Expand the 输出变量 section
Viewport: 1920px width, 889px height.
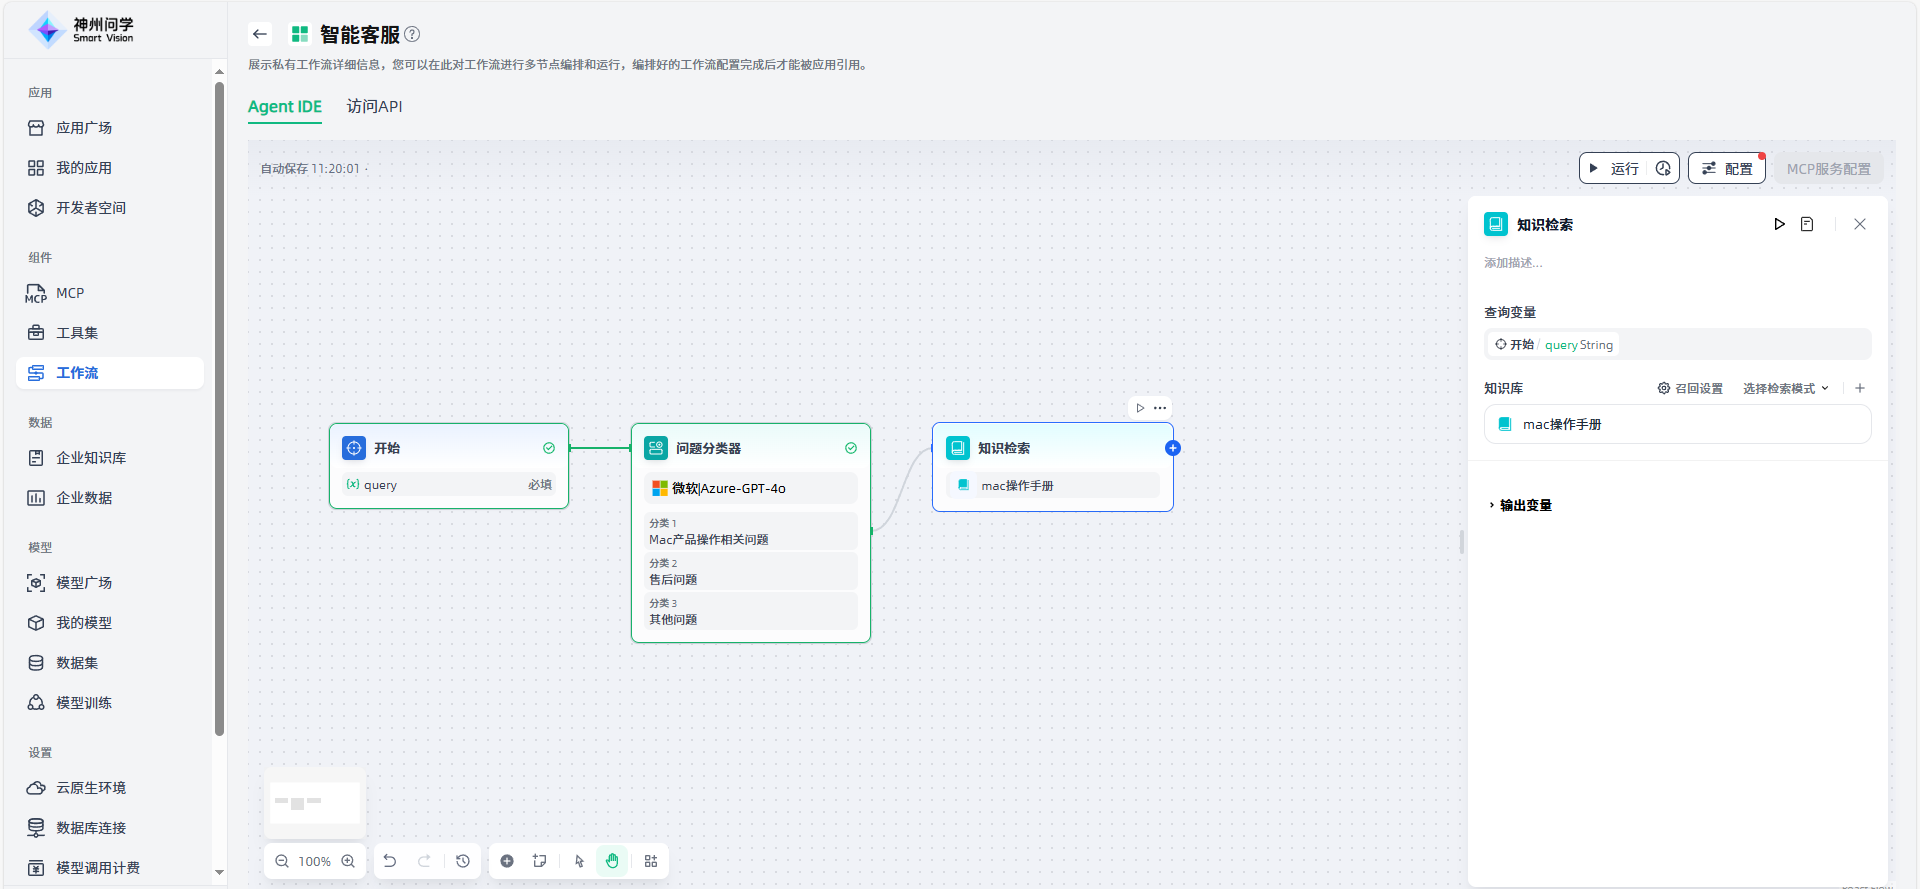1520,505
